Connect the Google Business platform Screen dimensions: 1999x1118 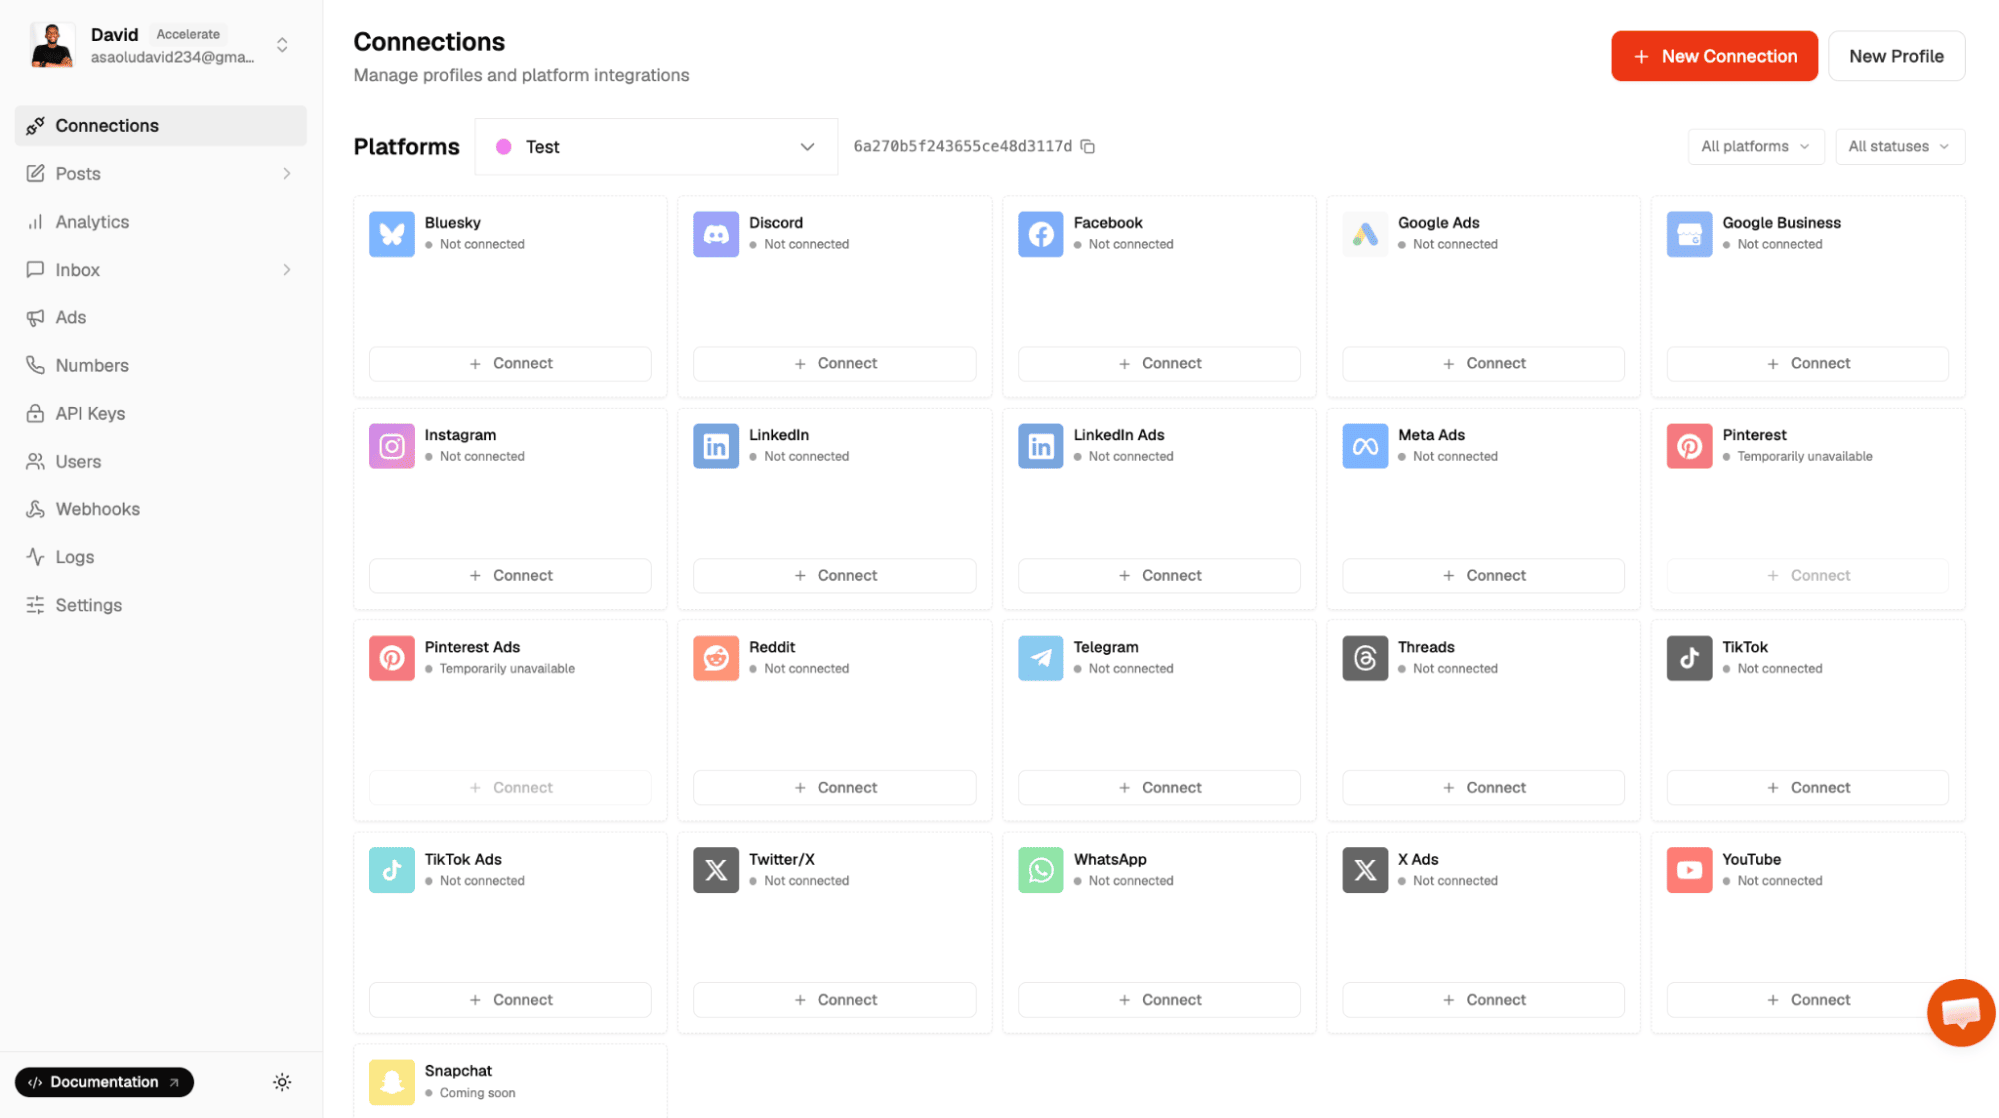(x=1807, y=363)
